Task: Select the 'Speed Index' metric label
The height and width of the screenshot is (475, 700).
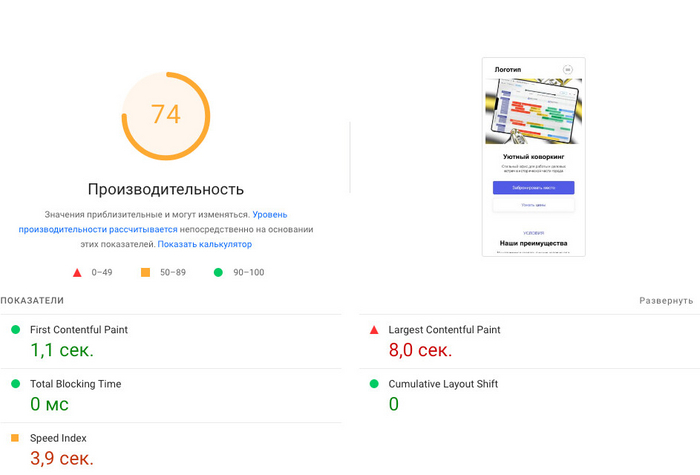Action: pyautogui.click(x=58, y=438)
